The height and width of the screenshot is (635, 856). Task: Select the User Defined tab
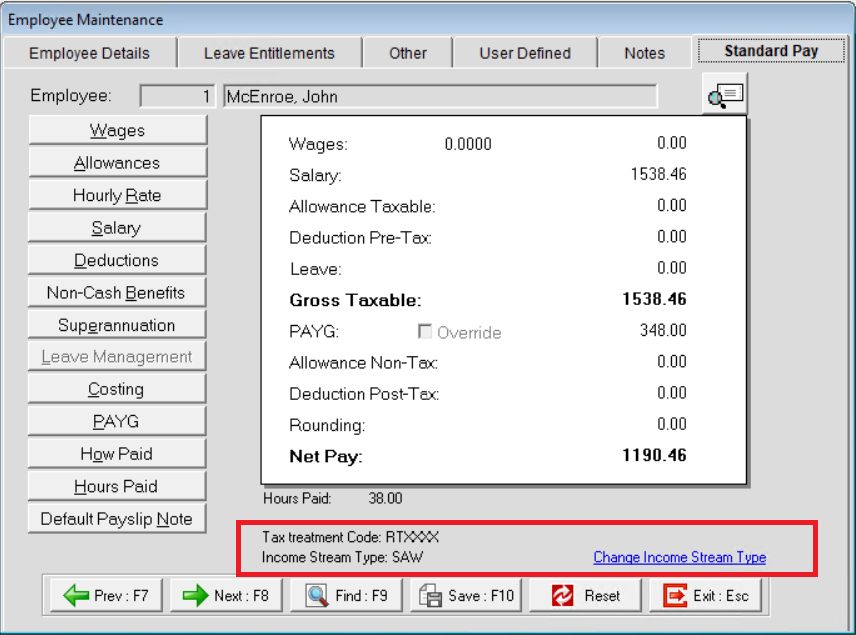pos(525,53)
